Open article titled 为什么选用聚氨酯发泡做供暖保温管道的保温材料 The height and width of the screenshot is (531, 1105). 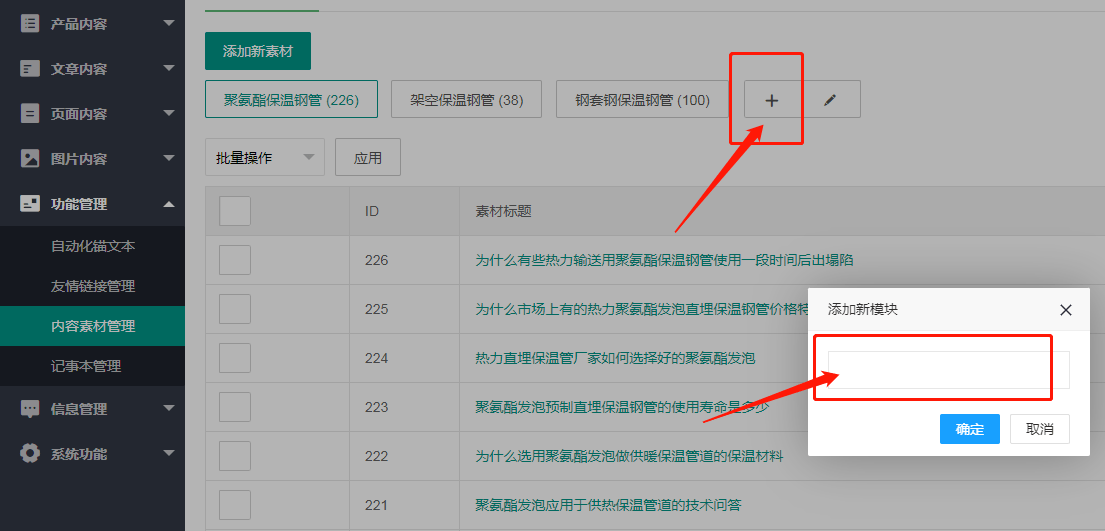628,456
